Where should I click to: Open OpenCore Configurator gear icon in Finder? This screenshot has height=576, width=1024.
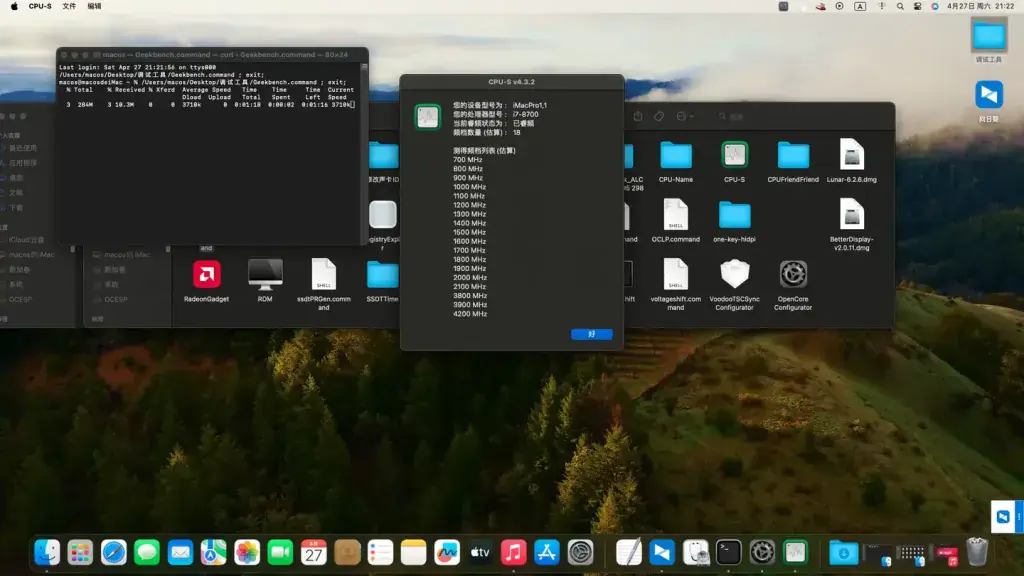[x=793, y=274]
